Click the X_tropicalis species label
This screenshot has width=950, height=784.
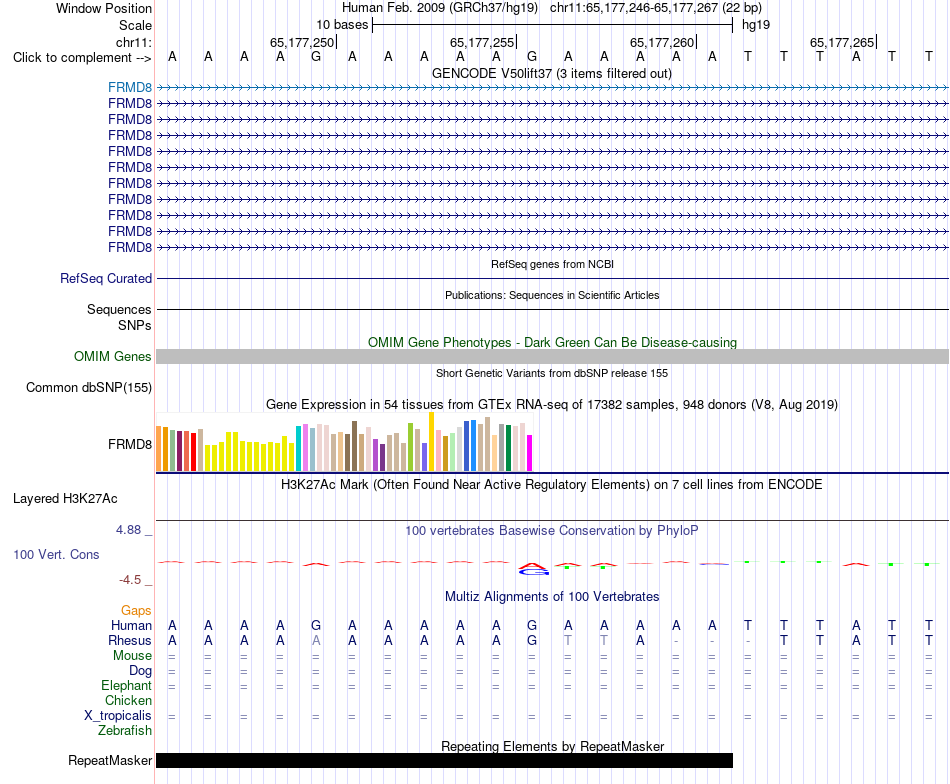118,716
